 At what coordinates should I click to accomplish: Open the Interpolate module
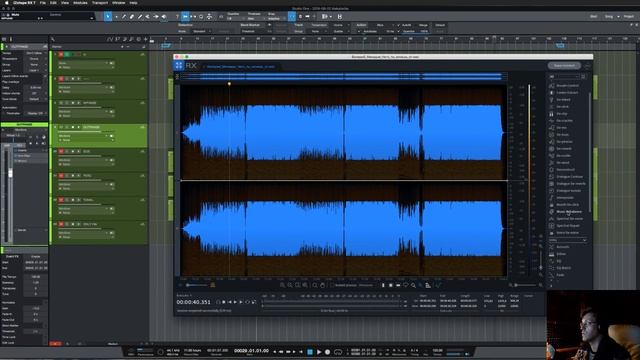point(565,198)
